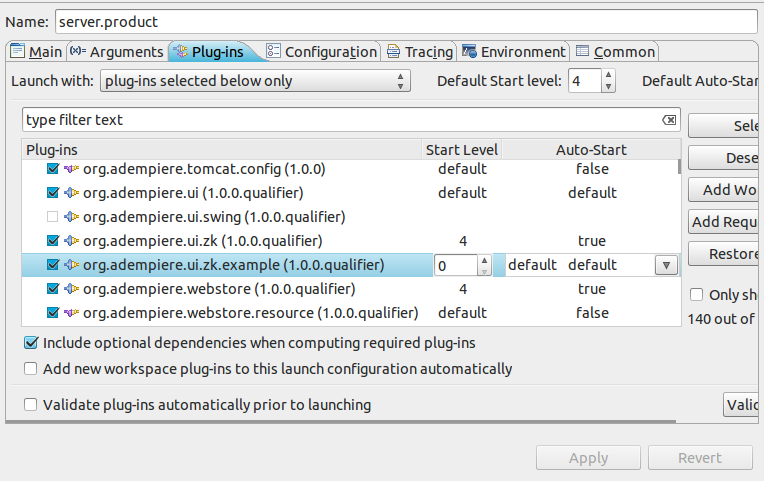
Task: Click the horizontal scrollbar below the options
Action: click(341, 422)
